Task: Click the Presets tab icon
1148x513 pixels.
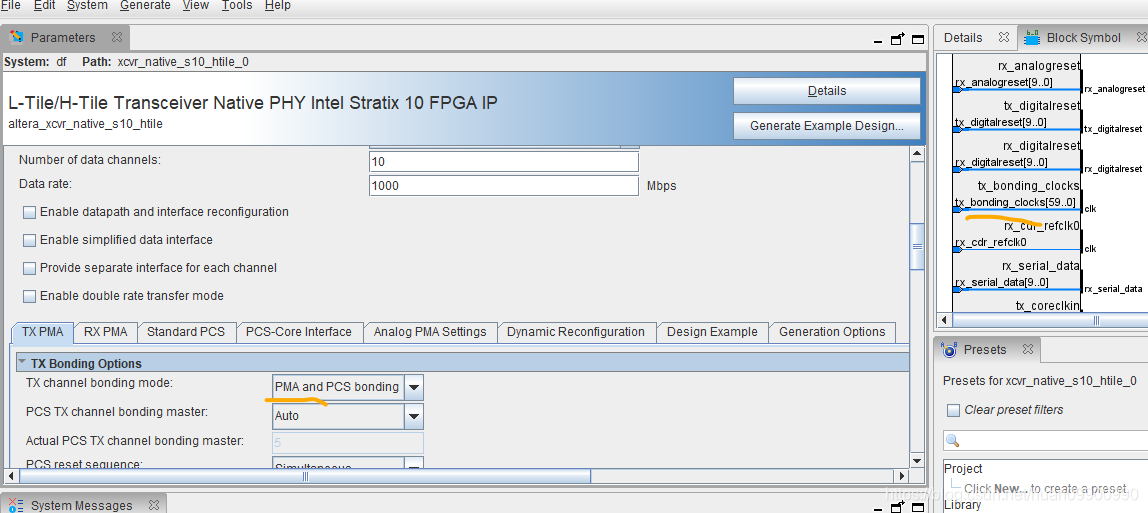Action: click(x=950, y=350)
